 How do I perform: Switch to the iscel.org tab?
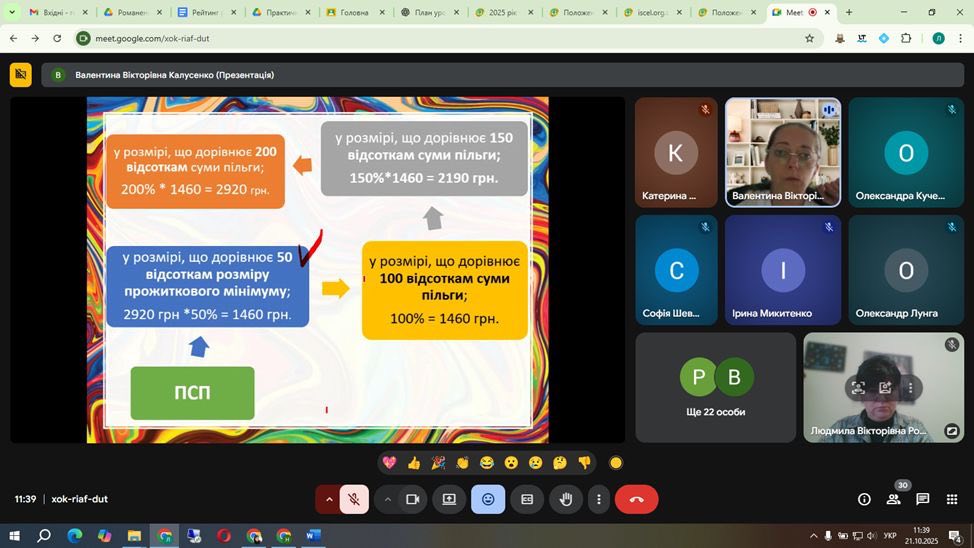(652, 12)
